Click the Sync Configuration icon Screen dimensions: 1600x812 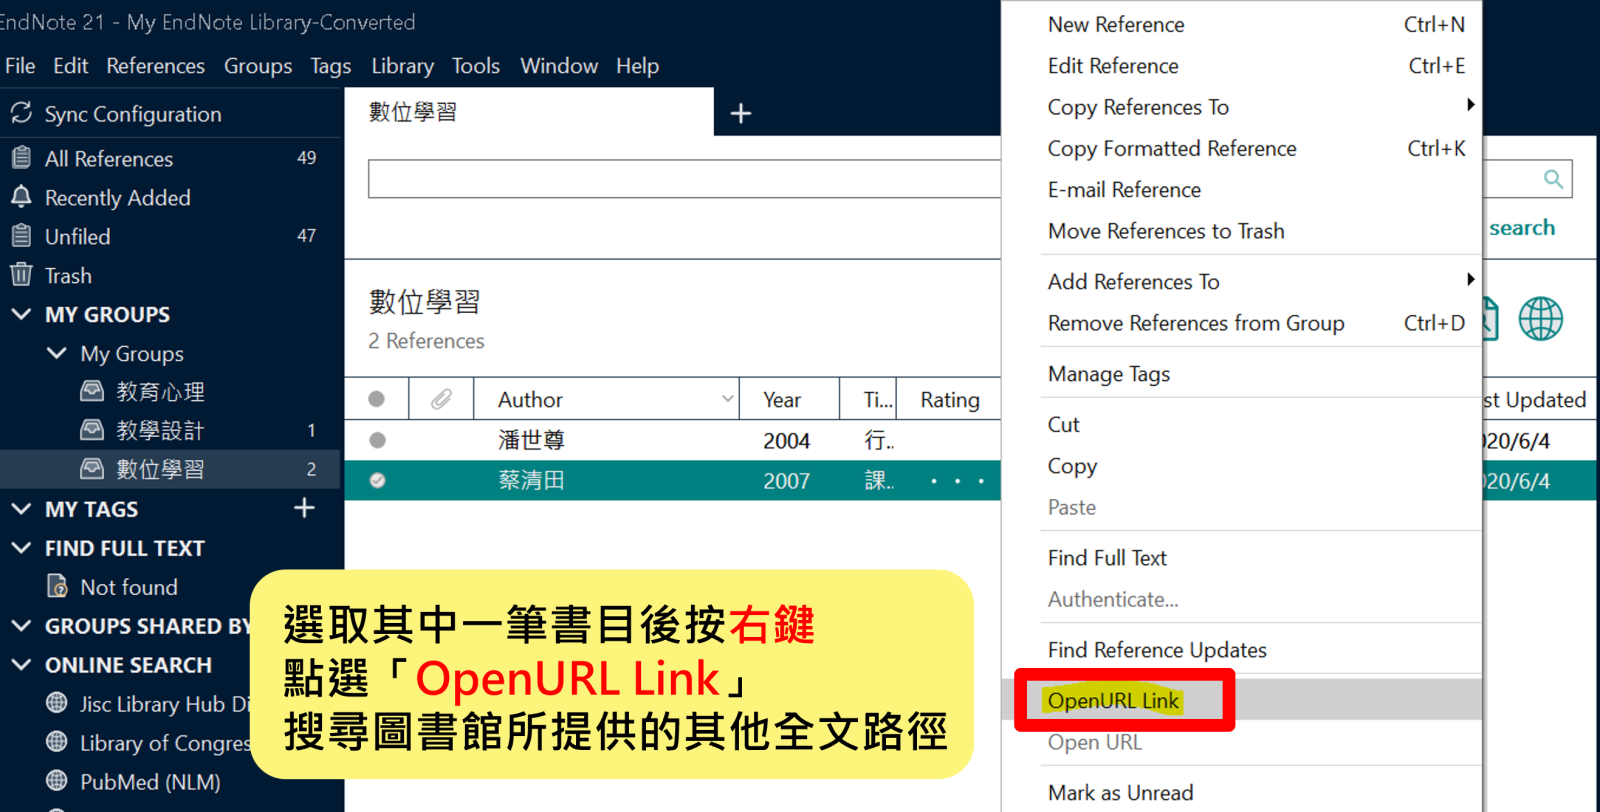(x=21, y=113)
